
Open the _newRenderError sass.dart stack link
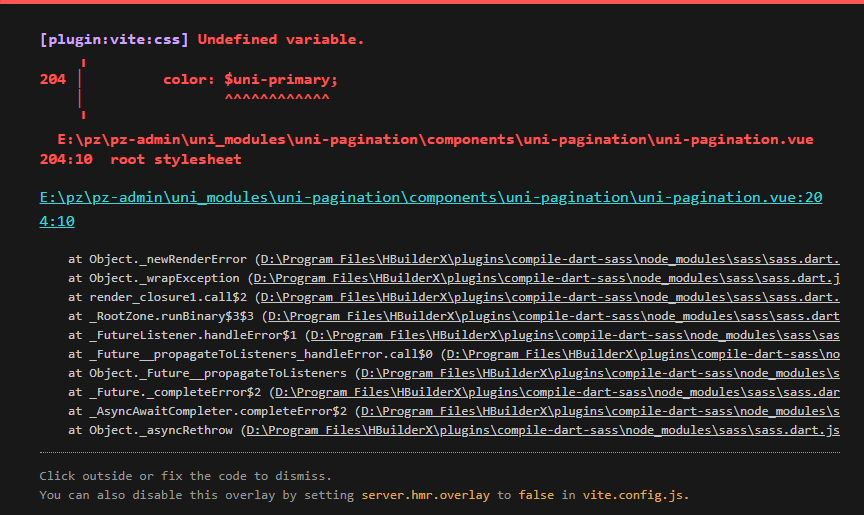[550, 259]
